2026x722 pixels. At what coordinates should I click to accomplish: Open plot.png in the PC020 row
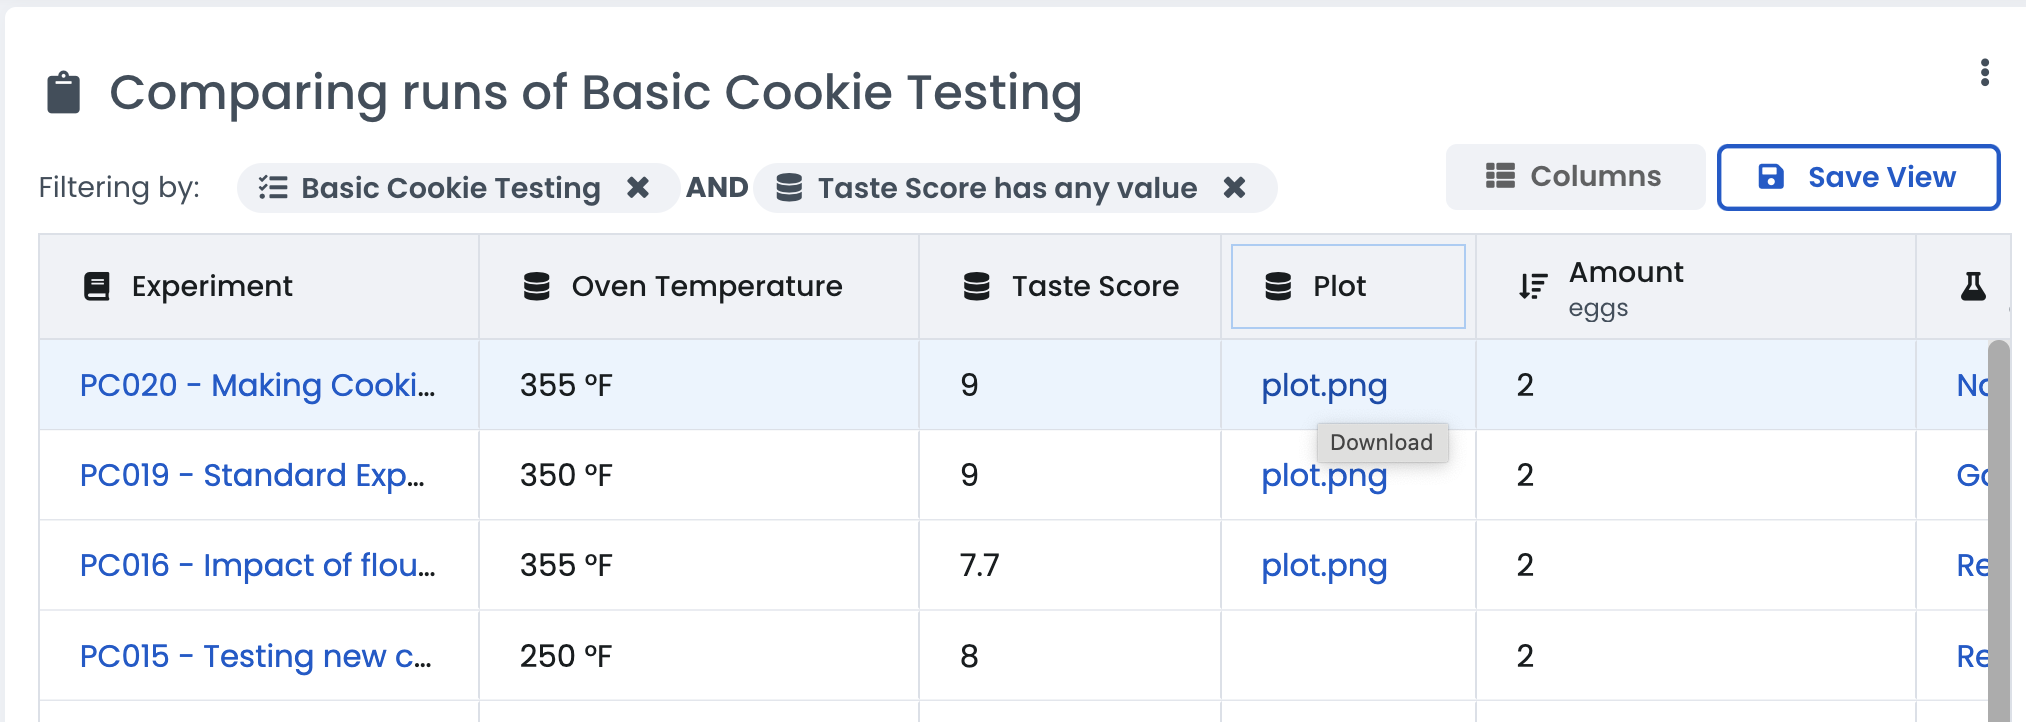(1323, 385)
